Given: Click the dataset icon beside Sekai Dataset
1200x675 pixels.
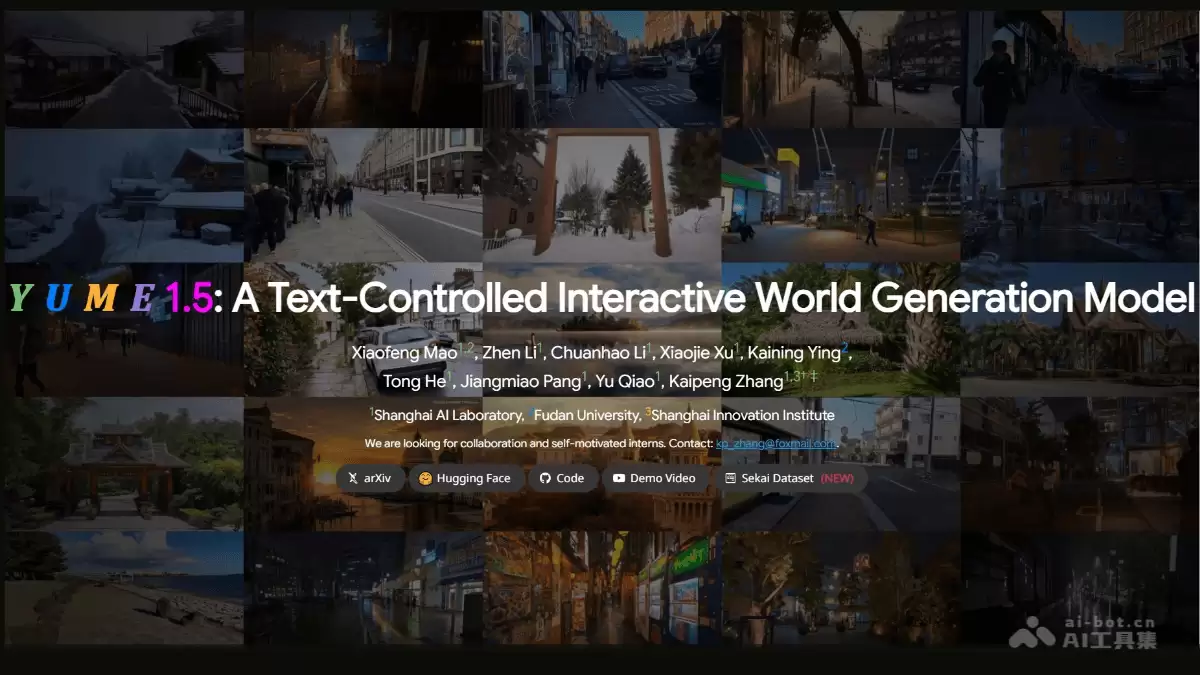Looking at the screenshot, I should (x=730, y=479).
